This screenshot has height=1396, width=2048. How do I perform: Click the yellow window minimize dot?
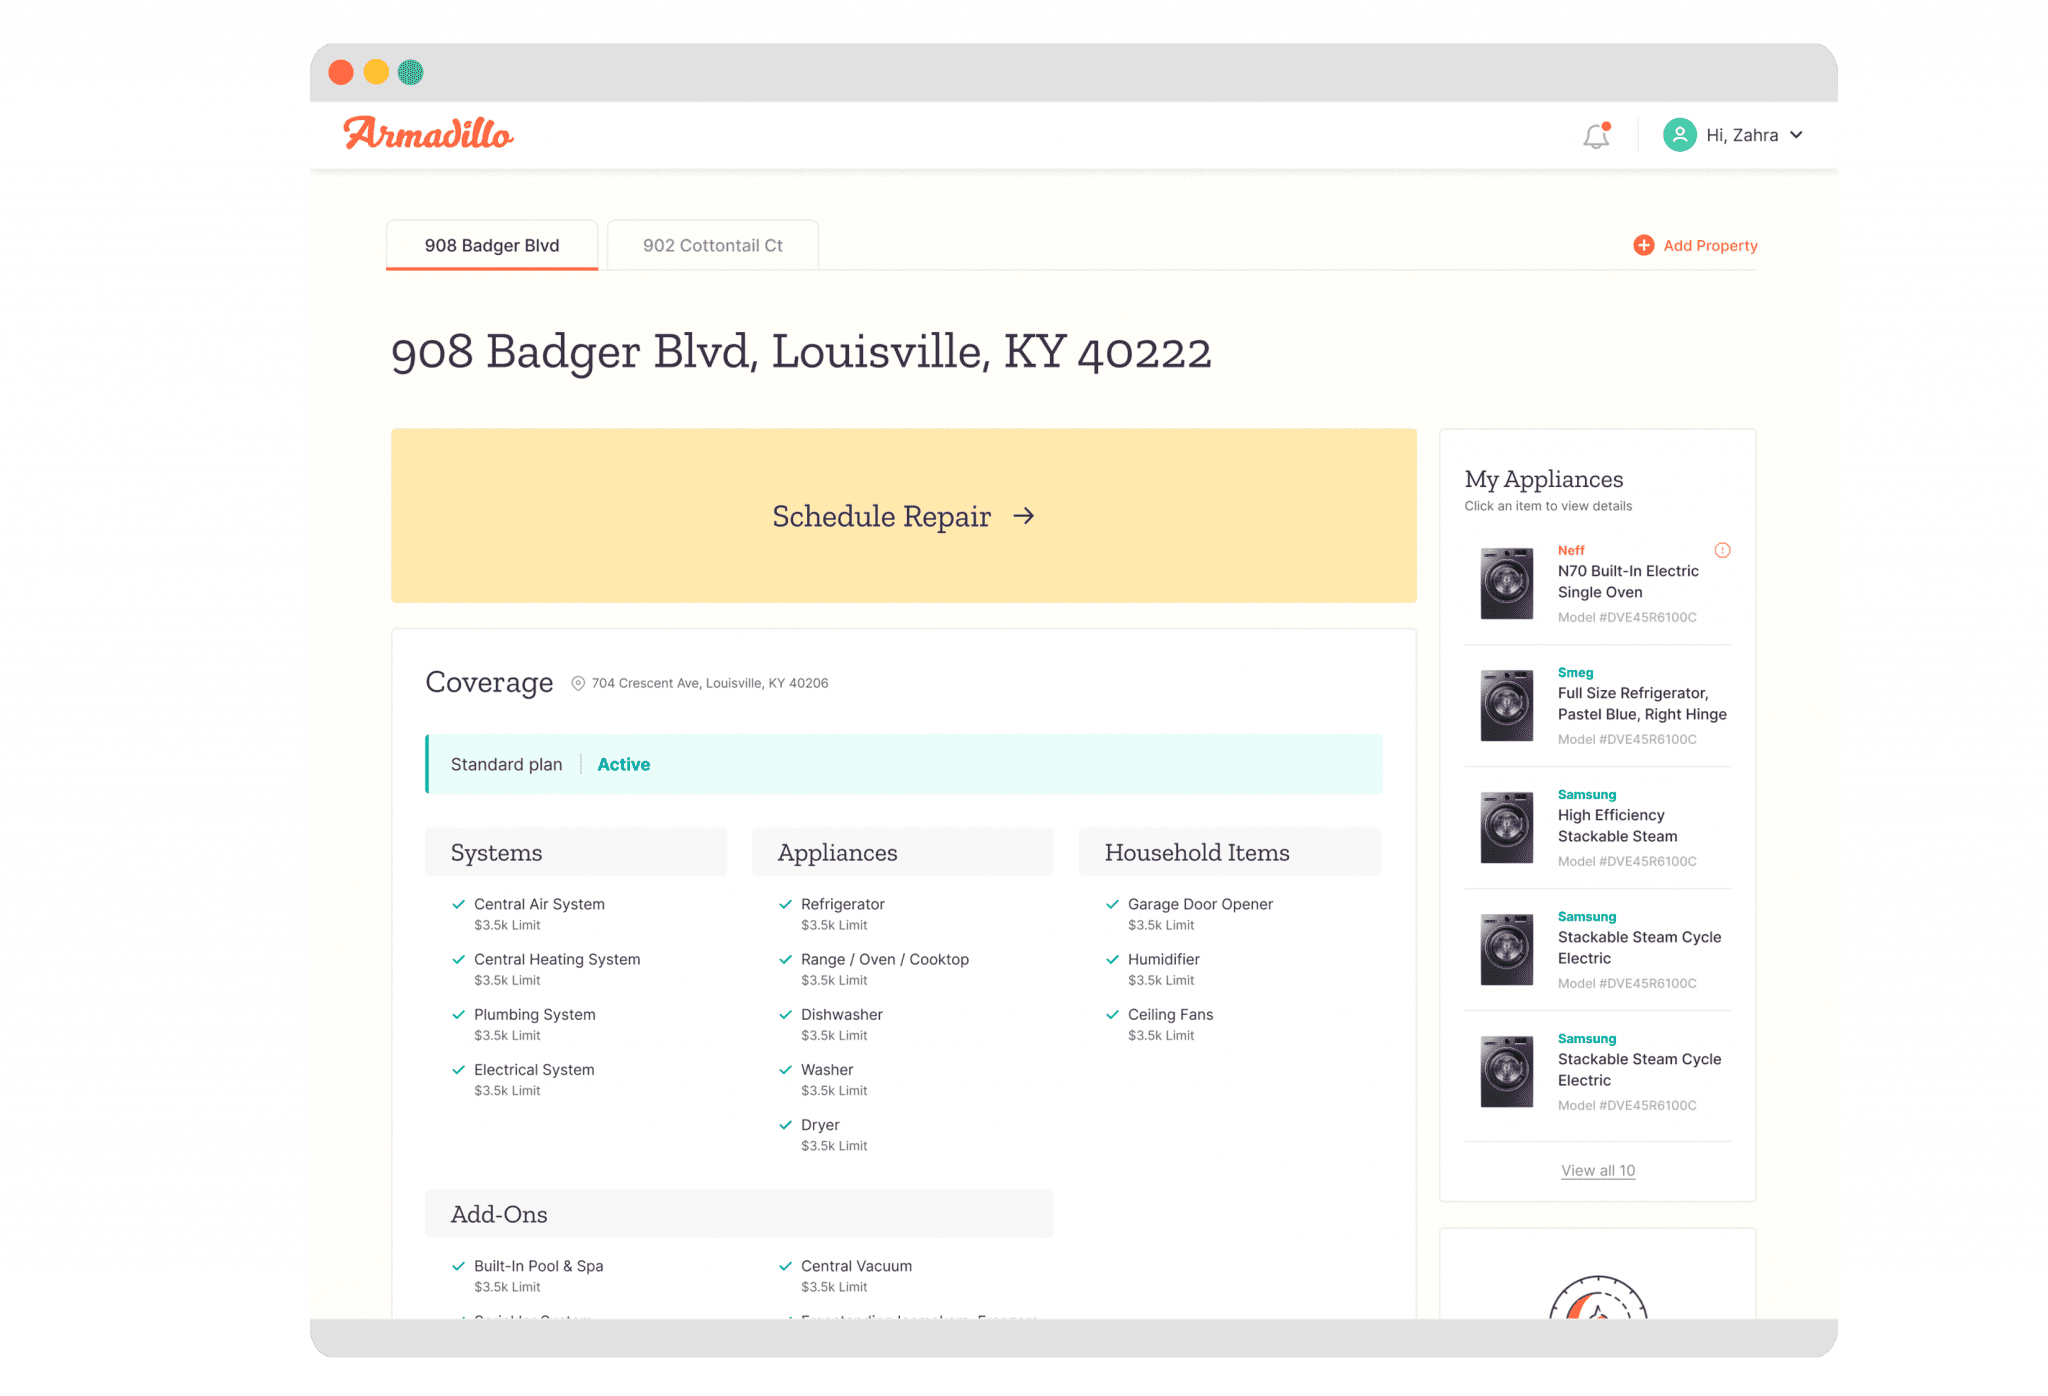[x=376, y=72]
